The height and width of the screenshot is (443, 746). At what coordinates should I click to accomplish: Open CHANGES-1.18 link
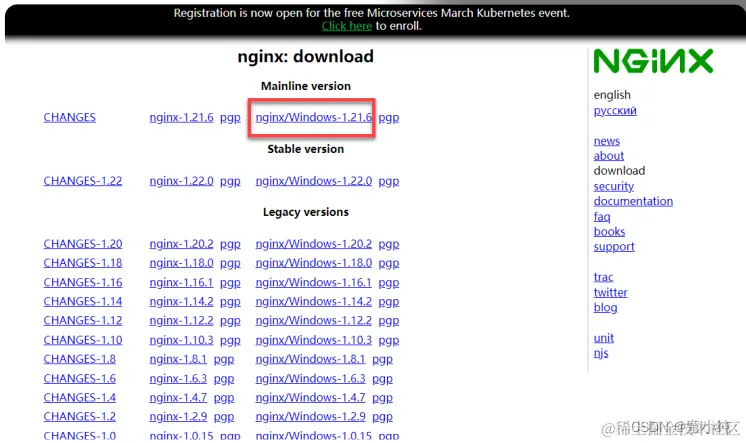pos(83,263)
